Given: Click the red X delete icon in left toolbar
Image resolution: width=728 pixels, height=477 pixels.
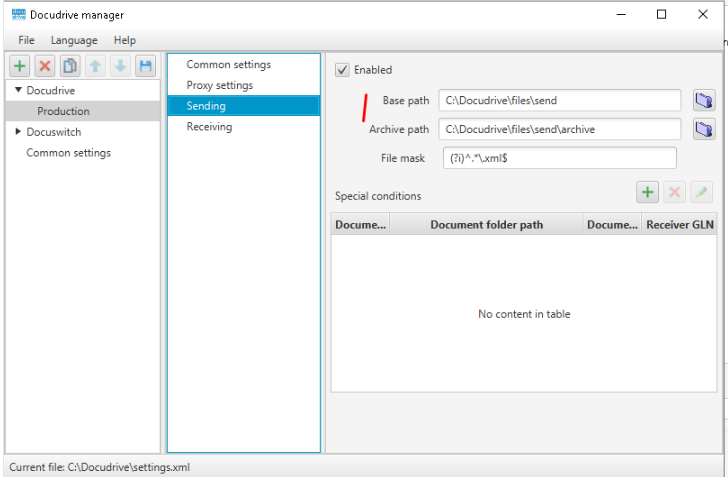Looking at the screenshot, I should (45, 66).
